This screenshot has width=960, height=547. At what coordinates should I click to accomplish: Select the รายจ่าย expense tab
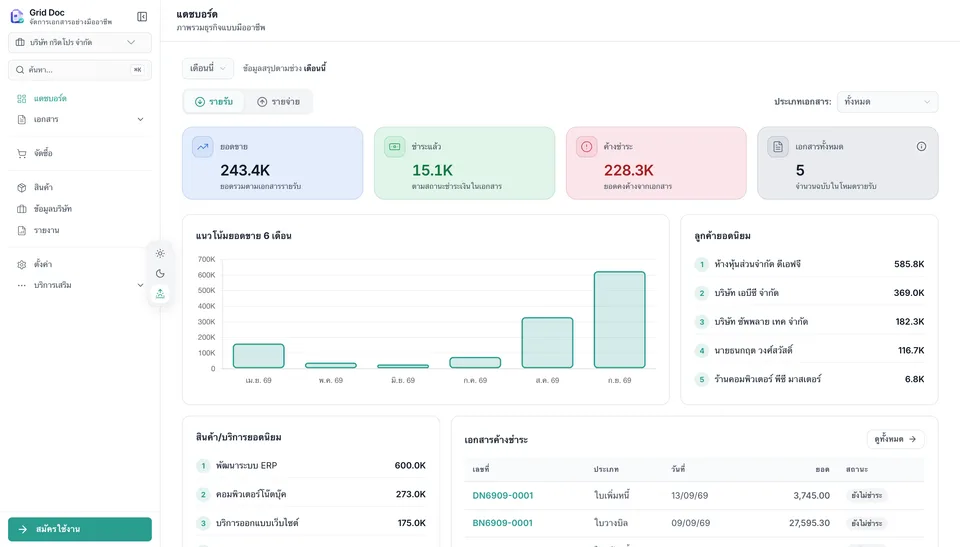click(x=279, y=102)
